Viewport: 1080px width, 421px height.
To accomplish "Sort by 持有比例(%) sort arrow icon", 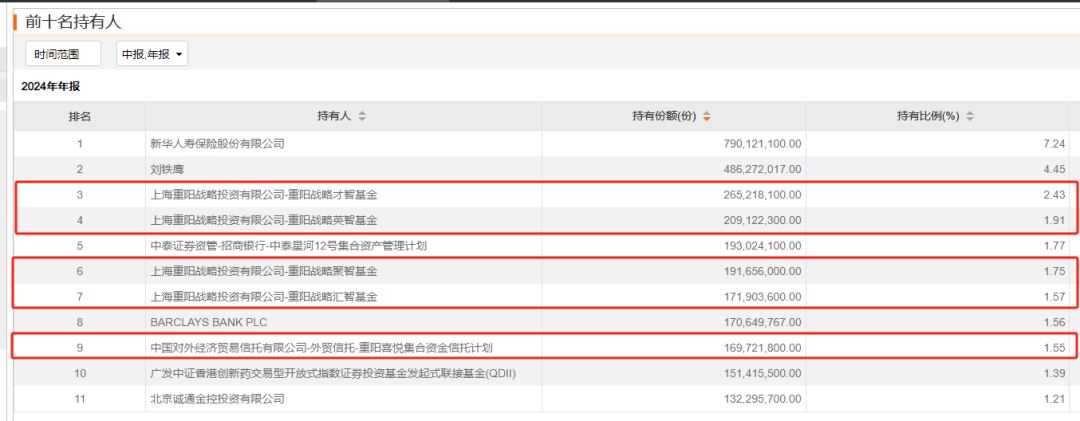I will pyautogui.click(x=970, y=116).
